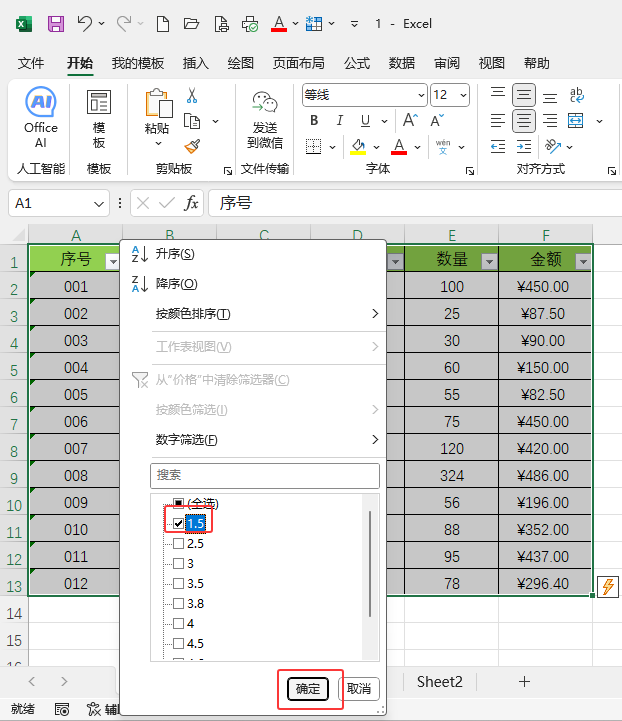Check the 4 filter value
The height and width of the screenshot is (721, 622).
[x=178, y=624]
